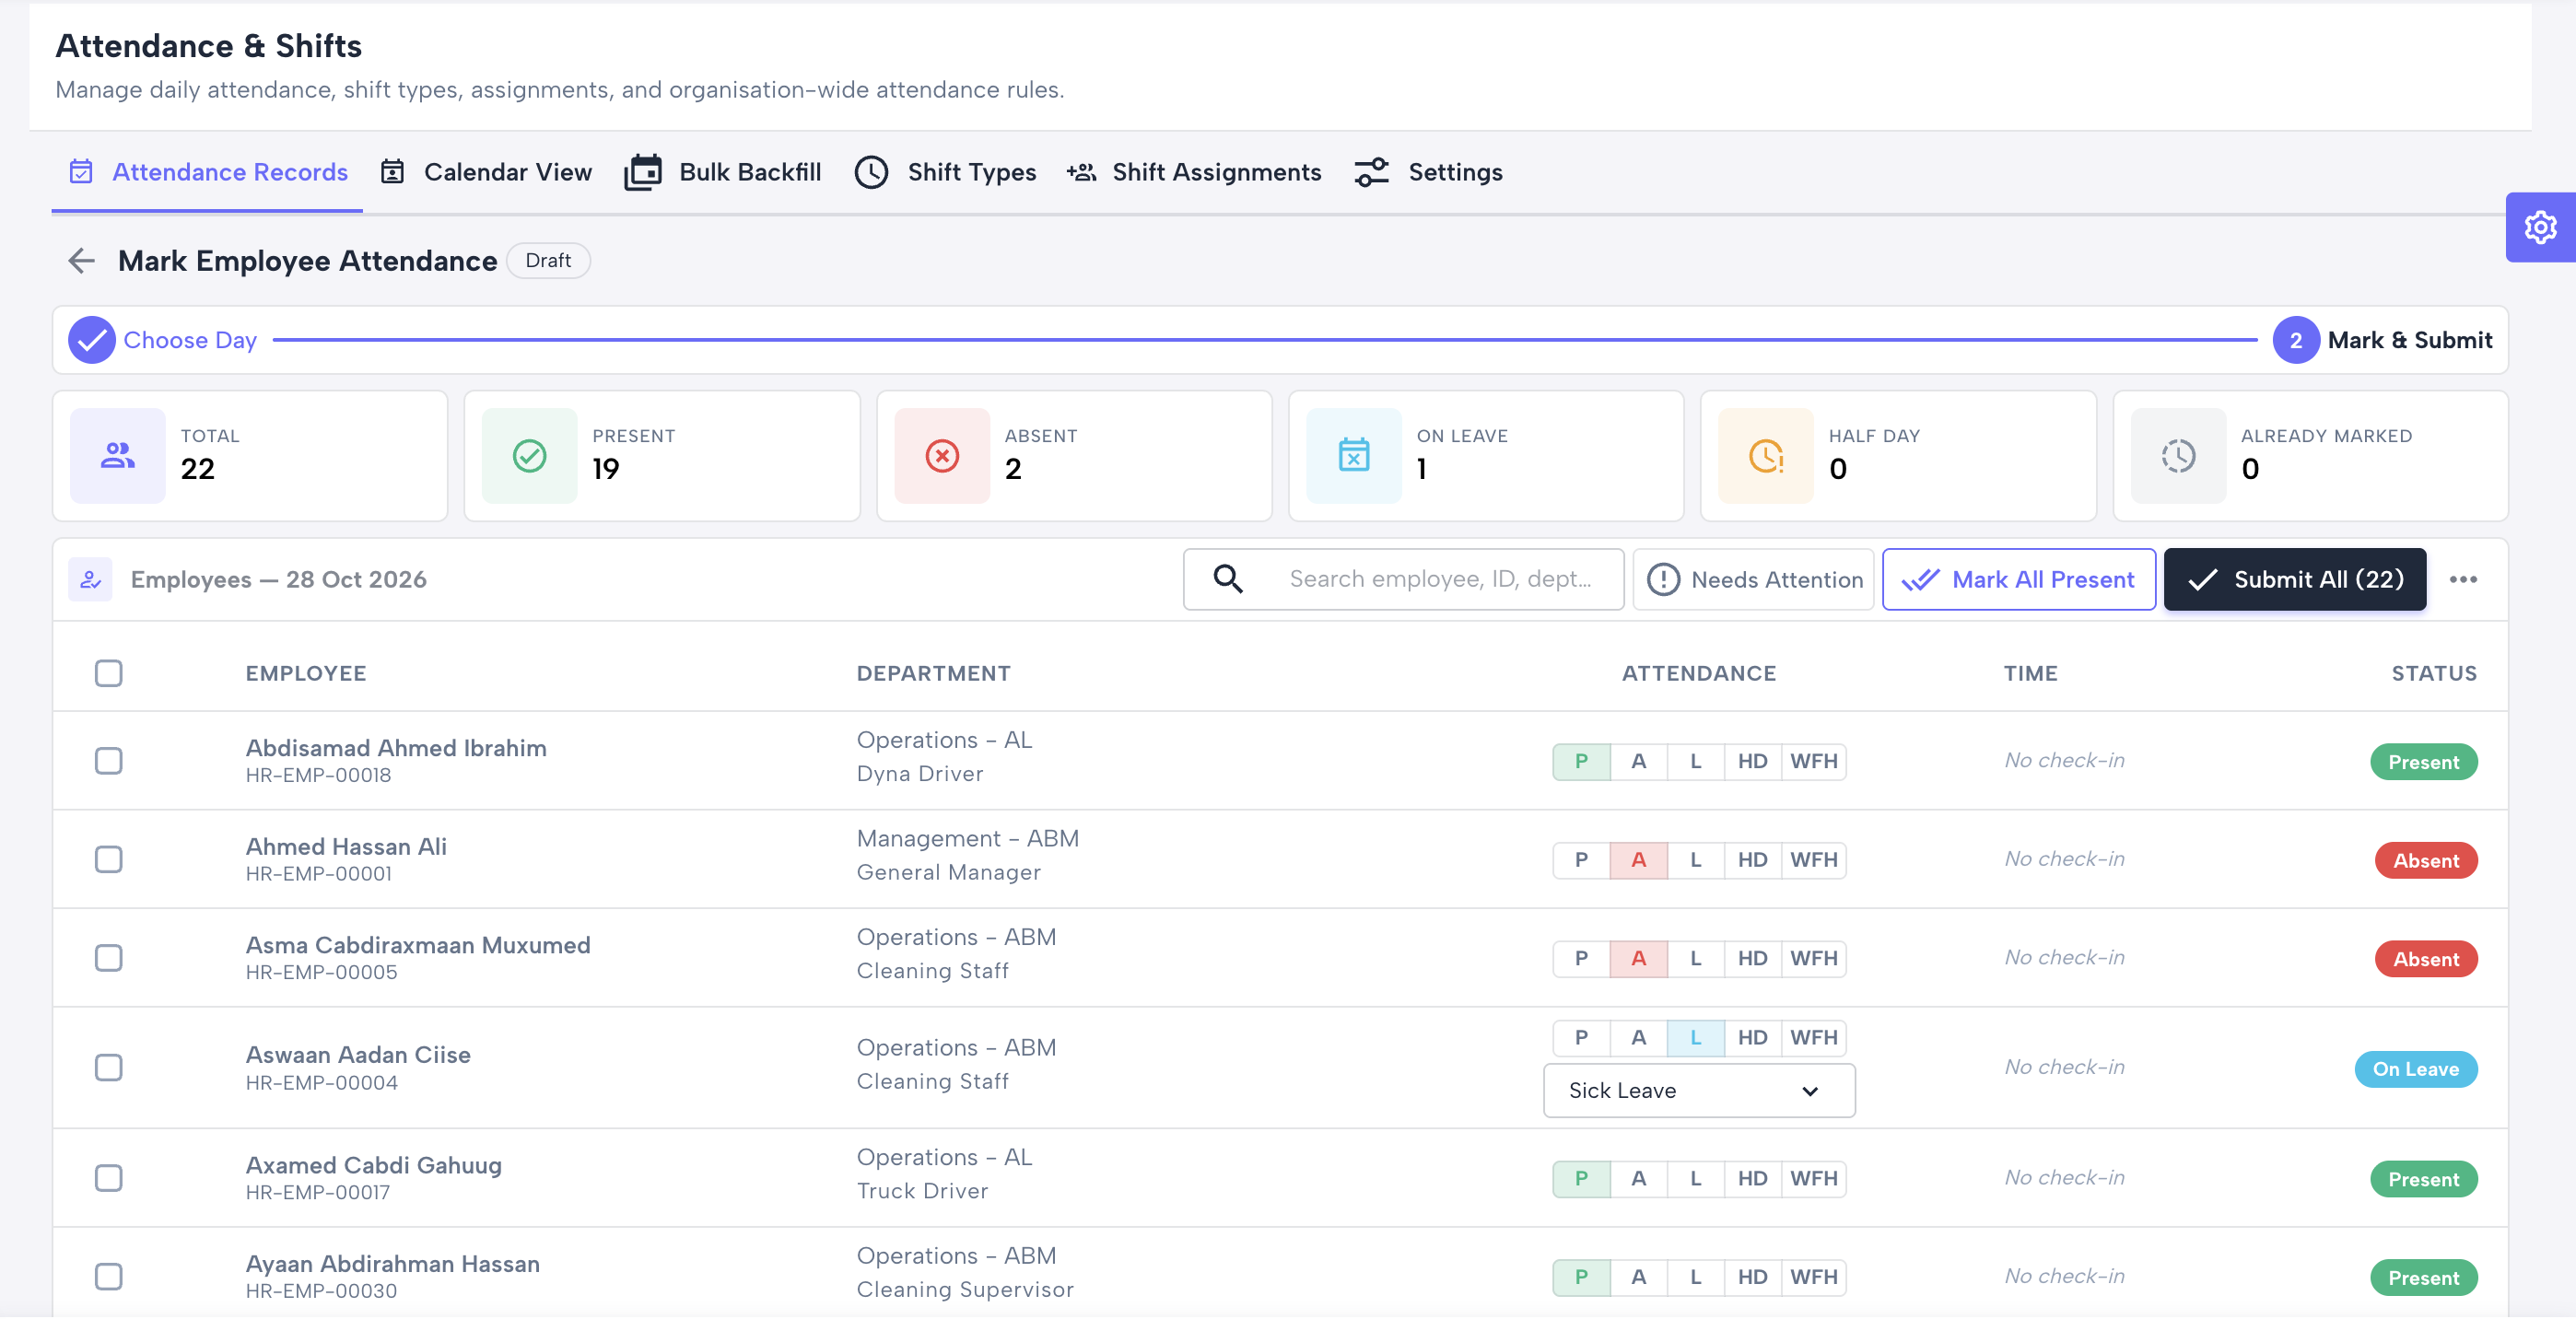The width and height of the screenshot is (2576, 1319).
Task: Open the Settings tab
Action: point(1428,172)
